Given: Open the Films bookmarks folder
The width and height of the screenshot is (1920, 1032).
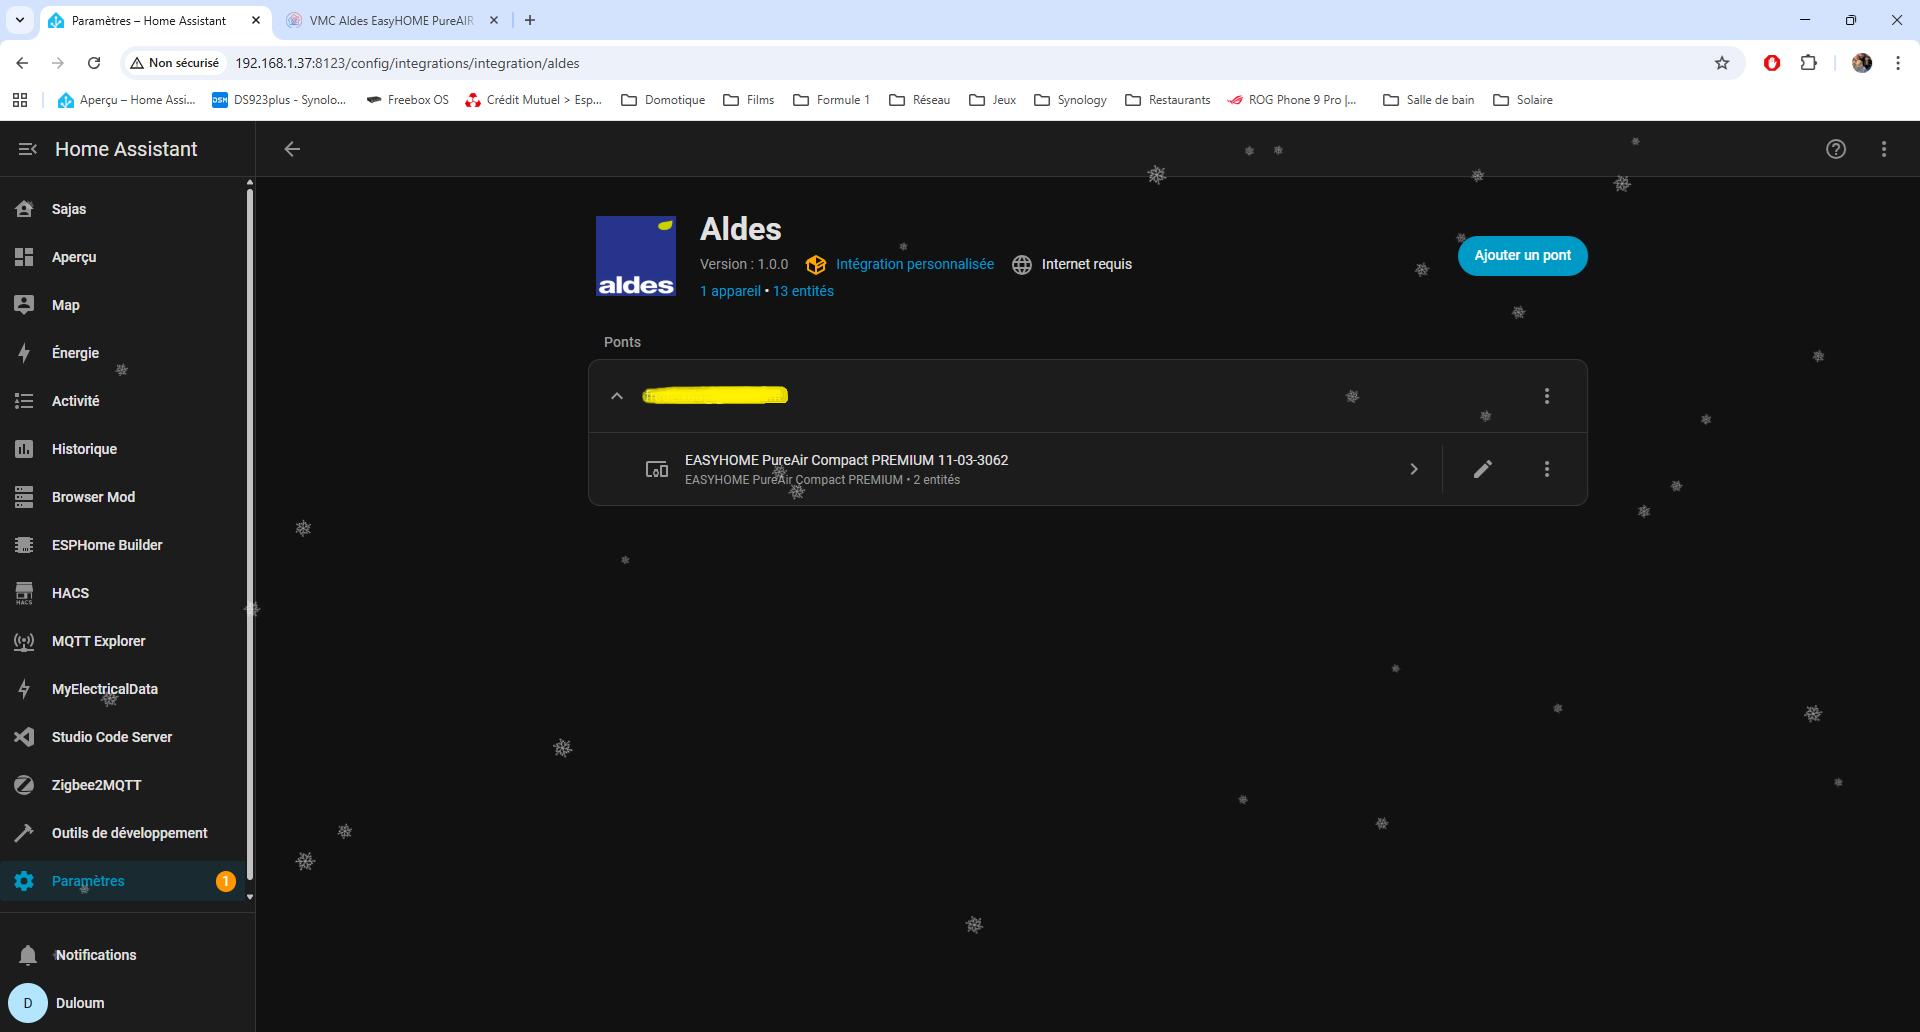Looking at the screenshot, I should click(x=749, y=100).
